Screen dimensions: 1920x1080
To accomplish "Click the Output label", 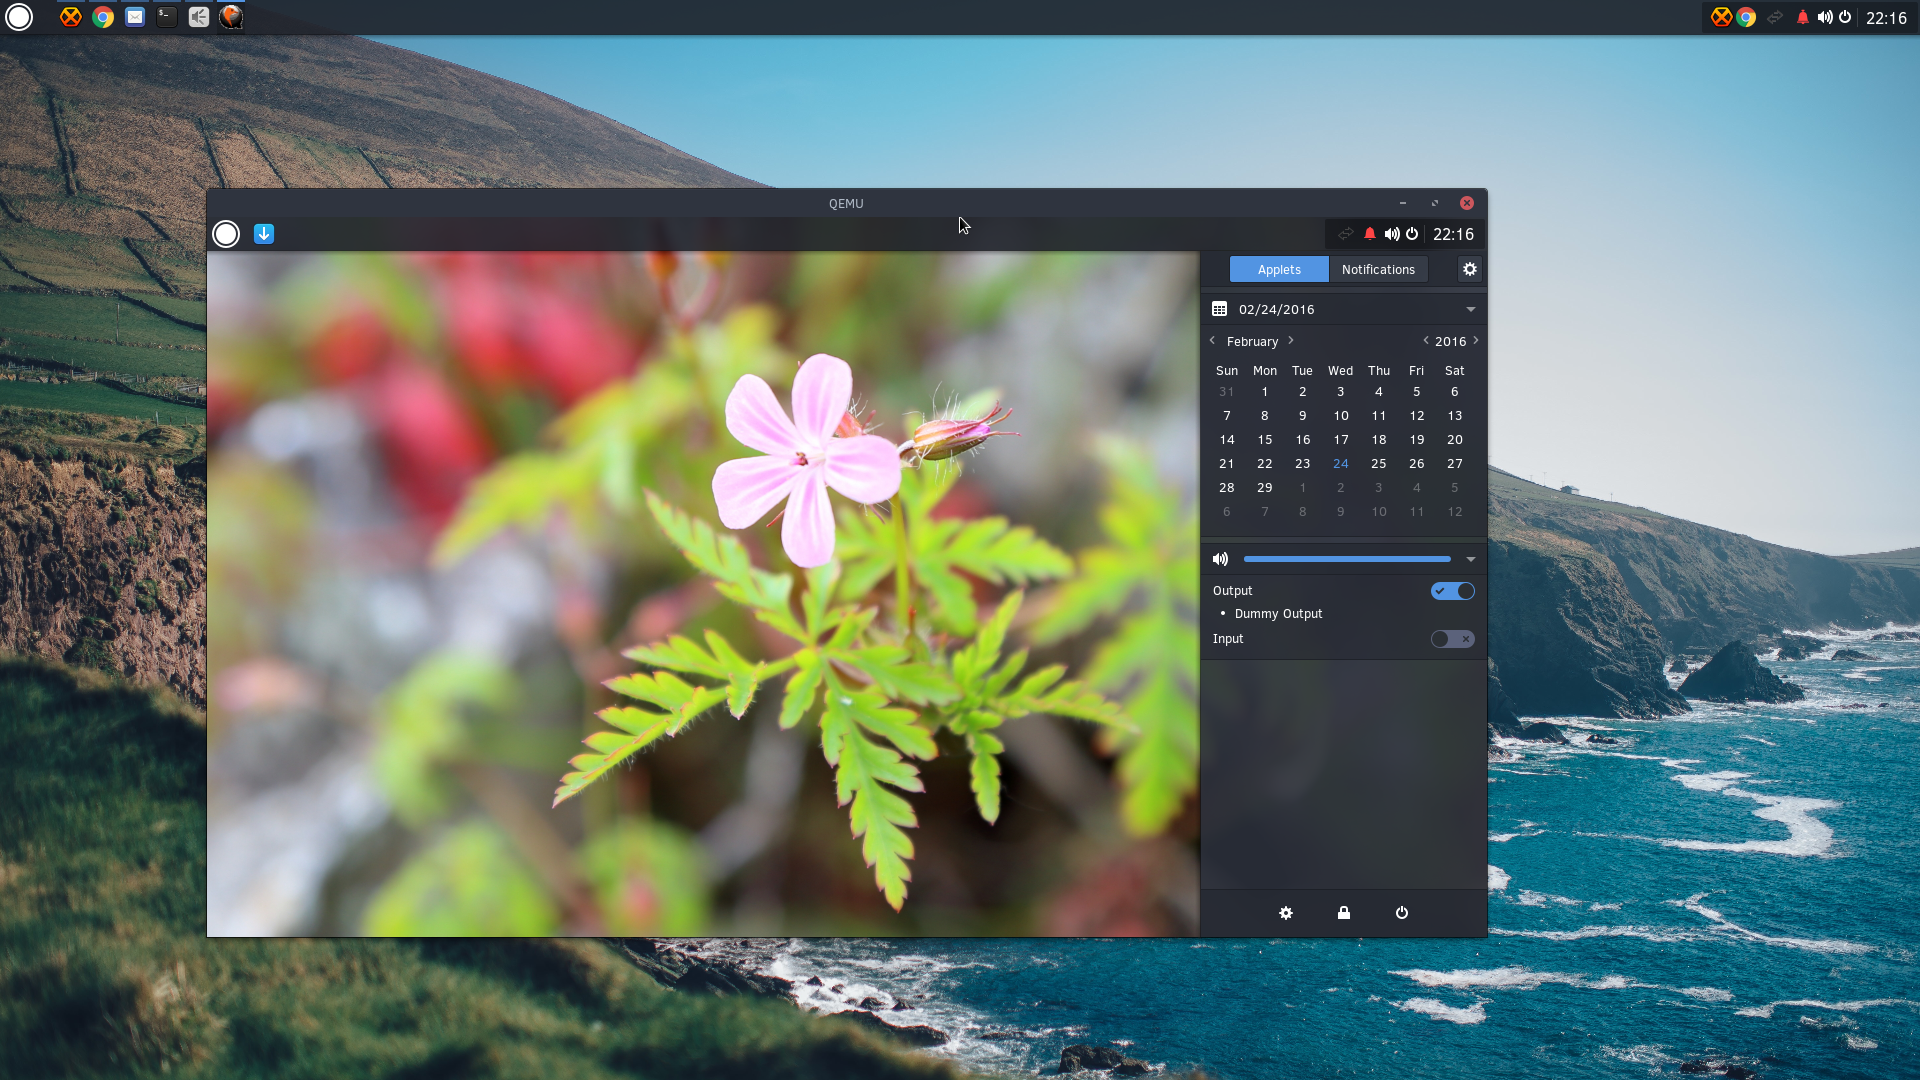I will pos(1232,591).
